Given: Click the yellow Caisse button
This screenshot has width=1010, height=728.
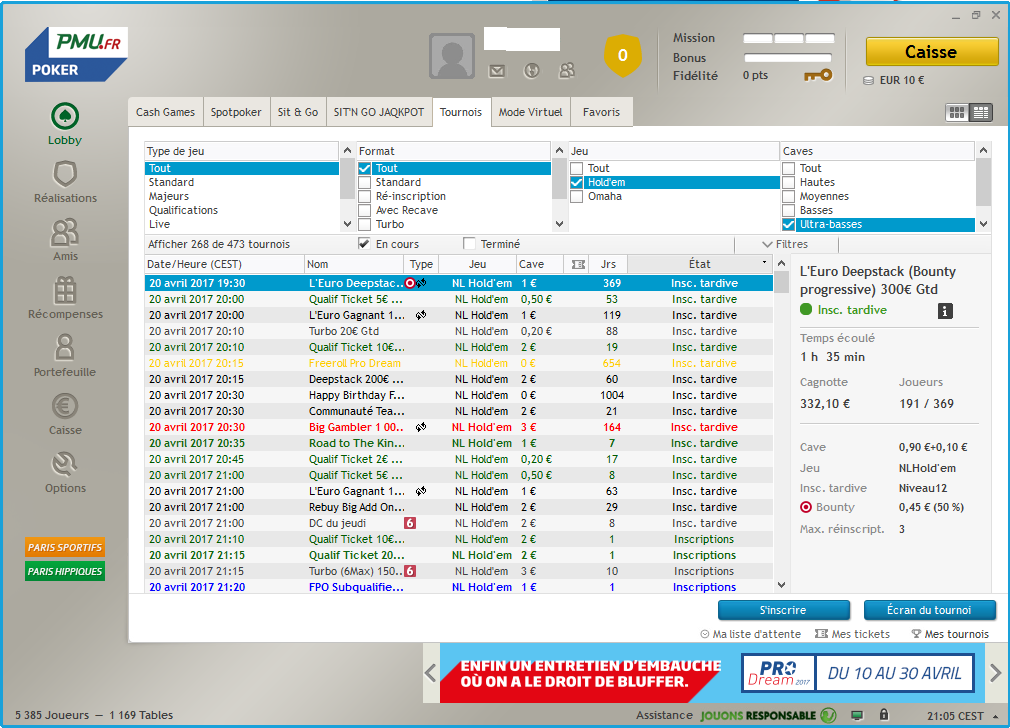Looking at the screenshot, I should [931, 52].
